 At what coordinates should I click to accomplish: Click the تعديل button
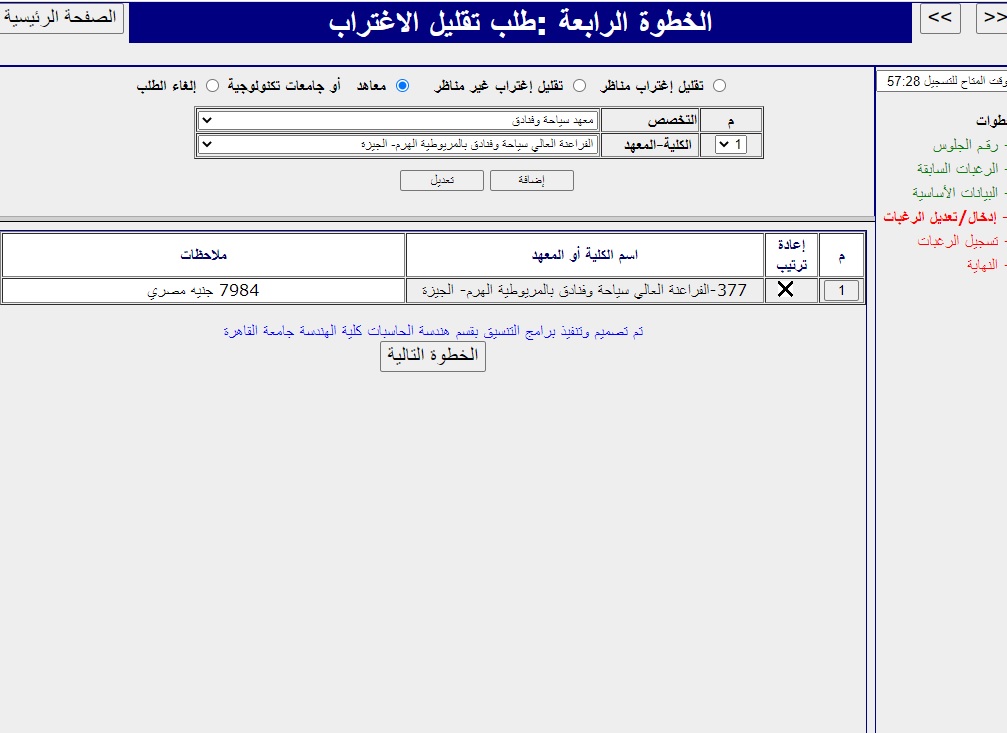pos(442,181)
